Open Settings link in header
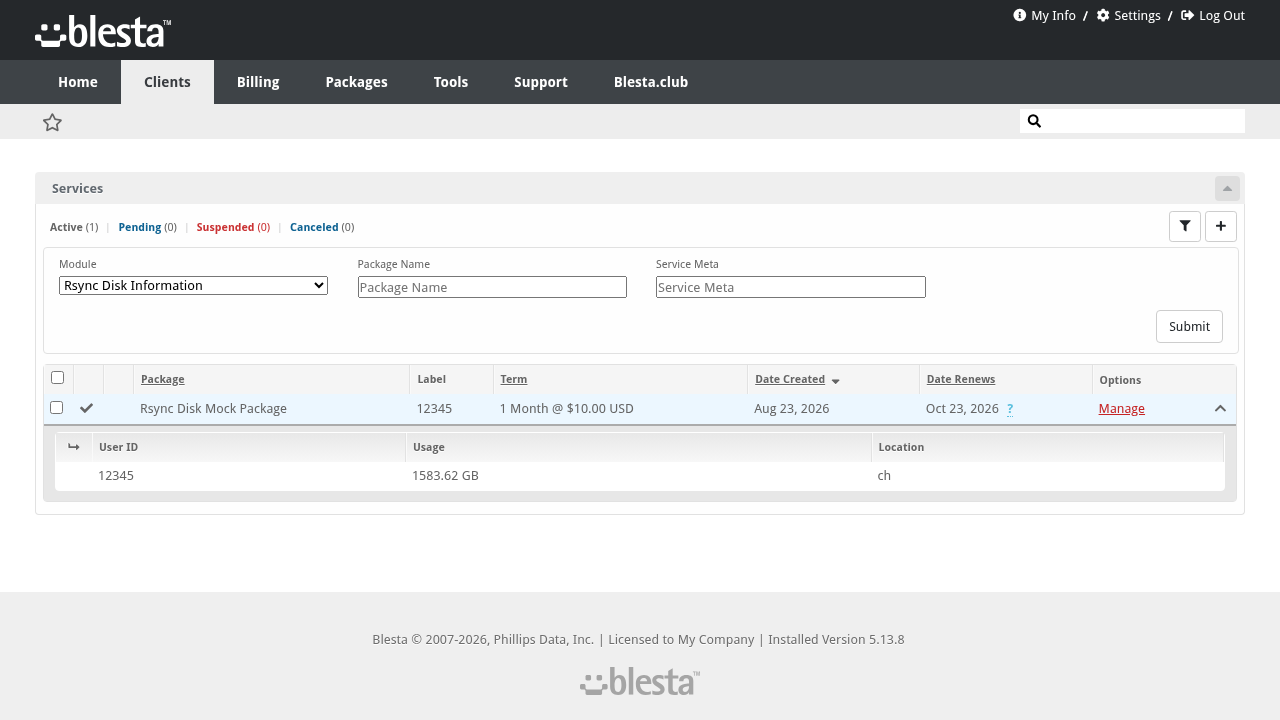The image size is (1280, 720). (1128, 16)
